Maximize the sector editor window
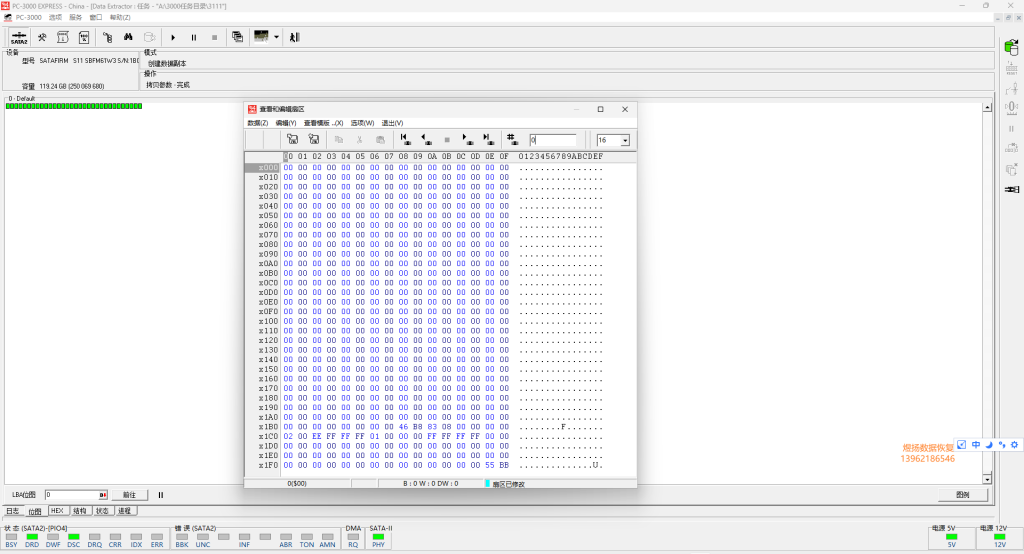This screenshot has width=1024, height=554. click(x=601, y=109)
